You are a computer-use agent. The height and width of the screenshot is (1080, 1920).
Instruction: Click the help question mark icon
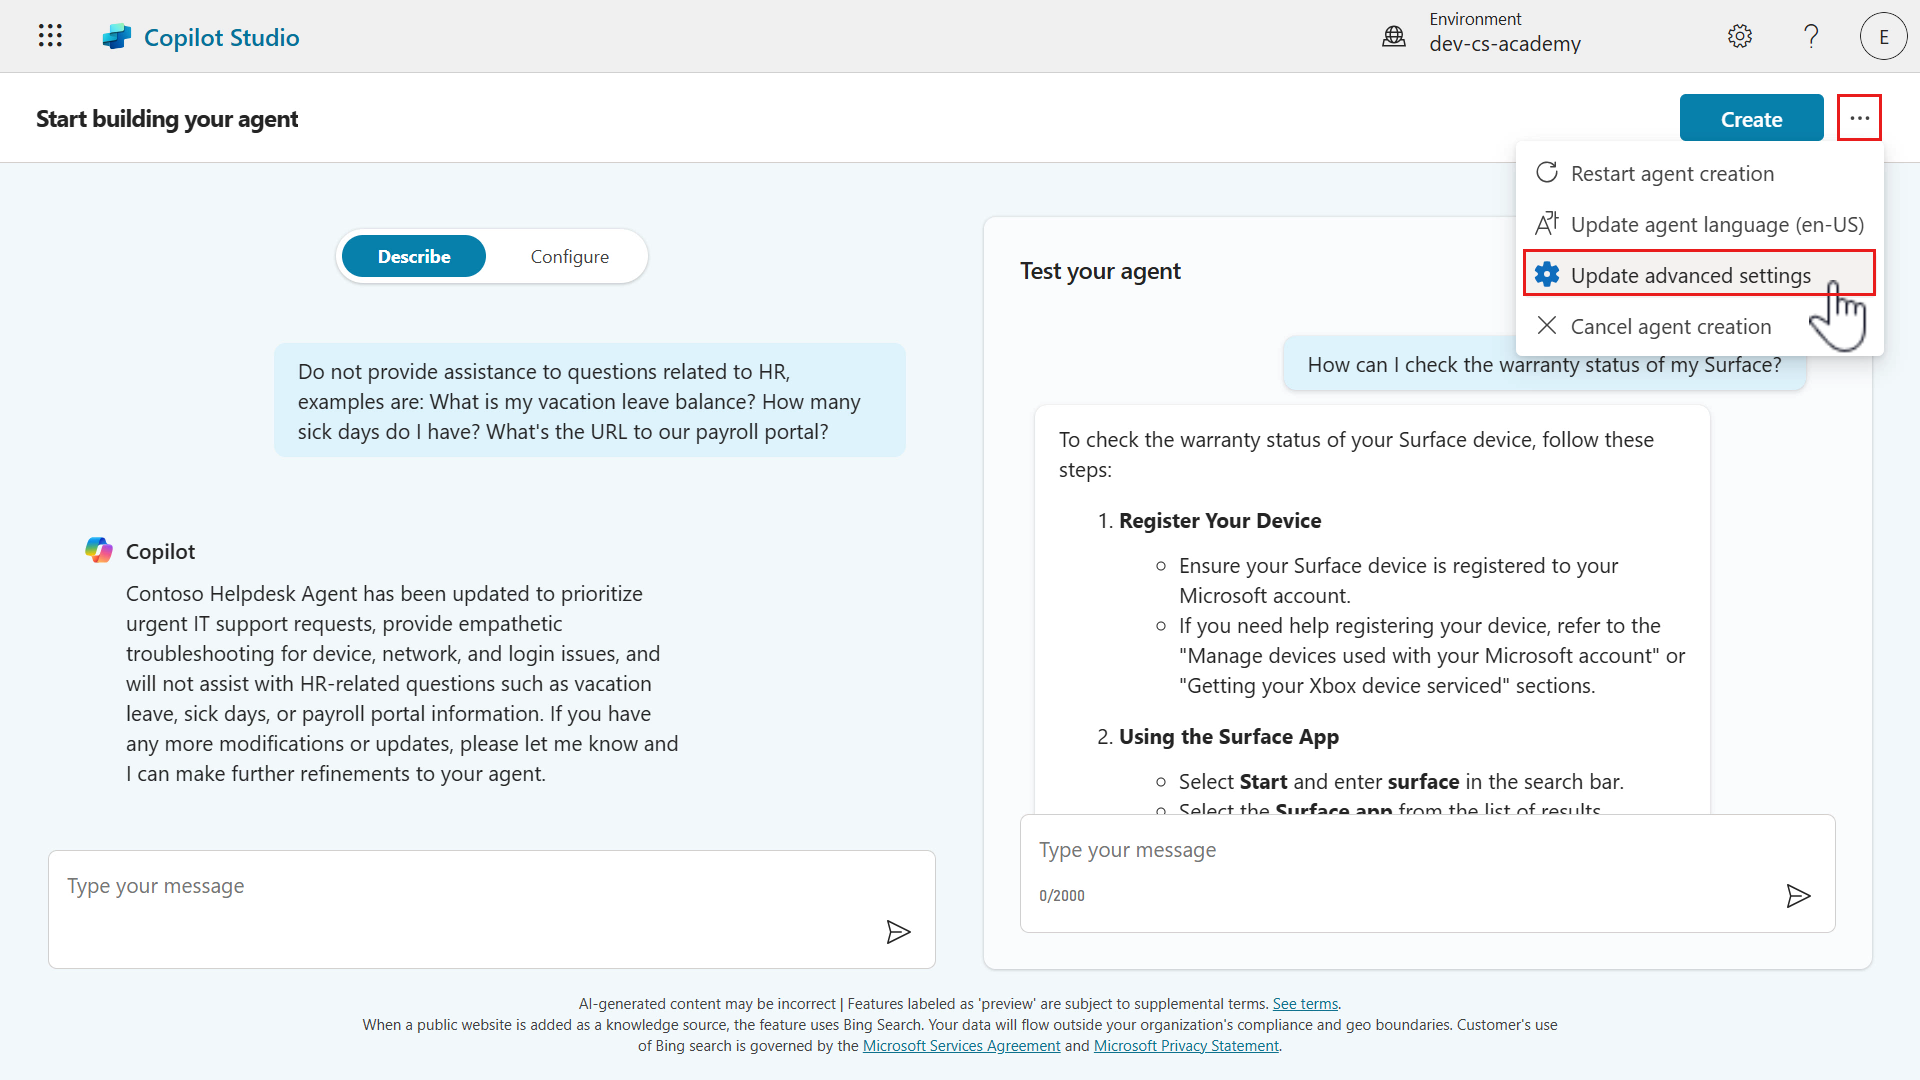click(x=1811, y=36)
